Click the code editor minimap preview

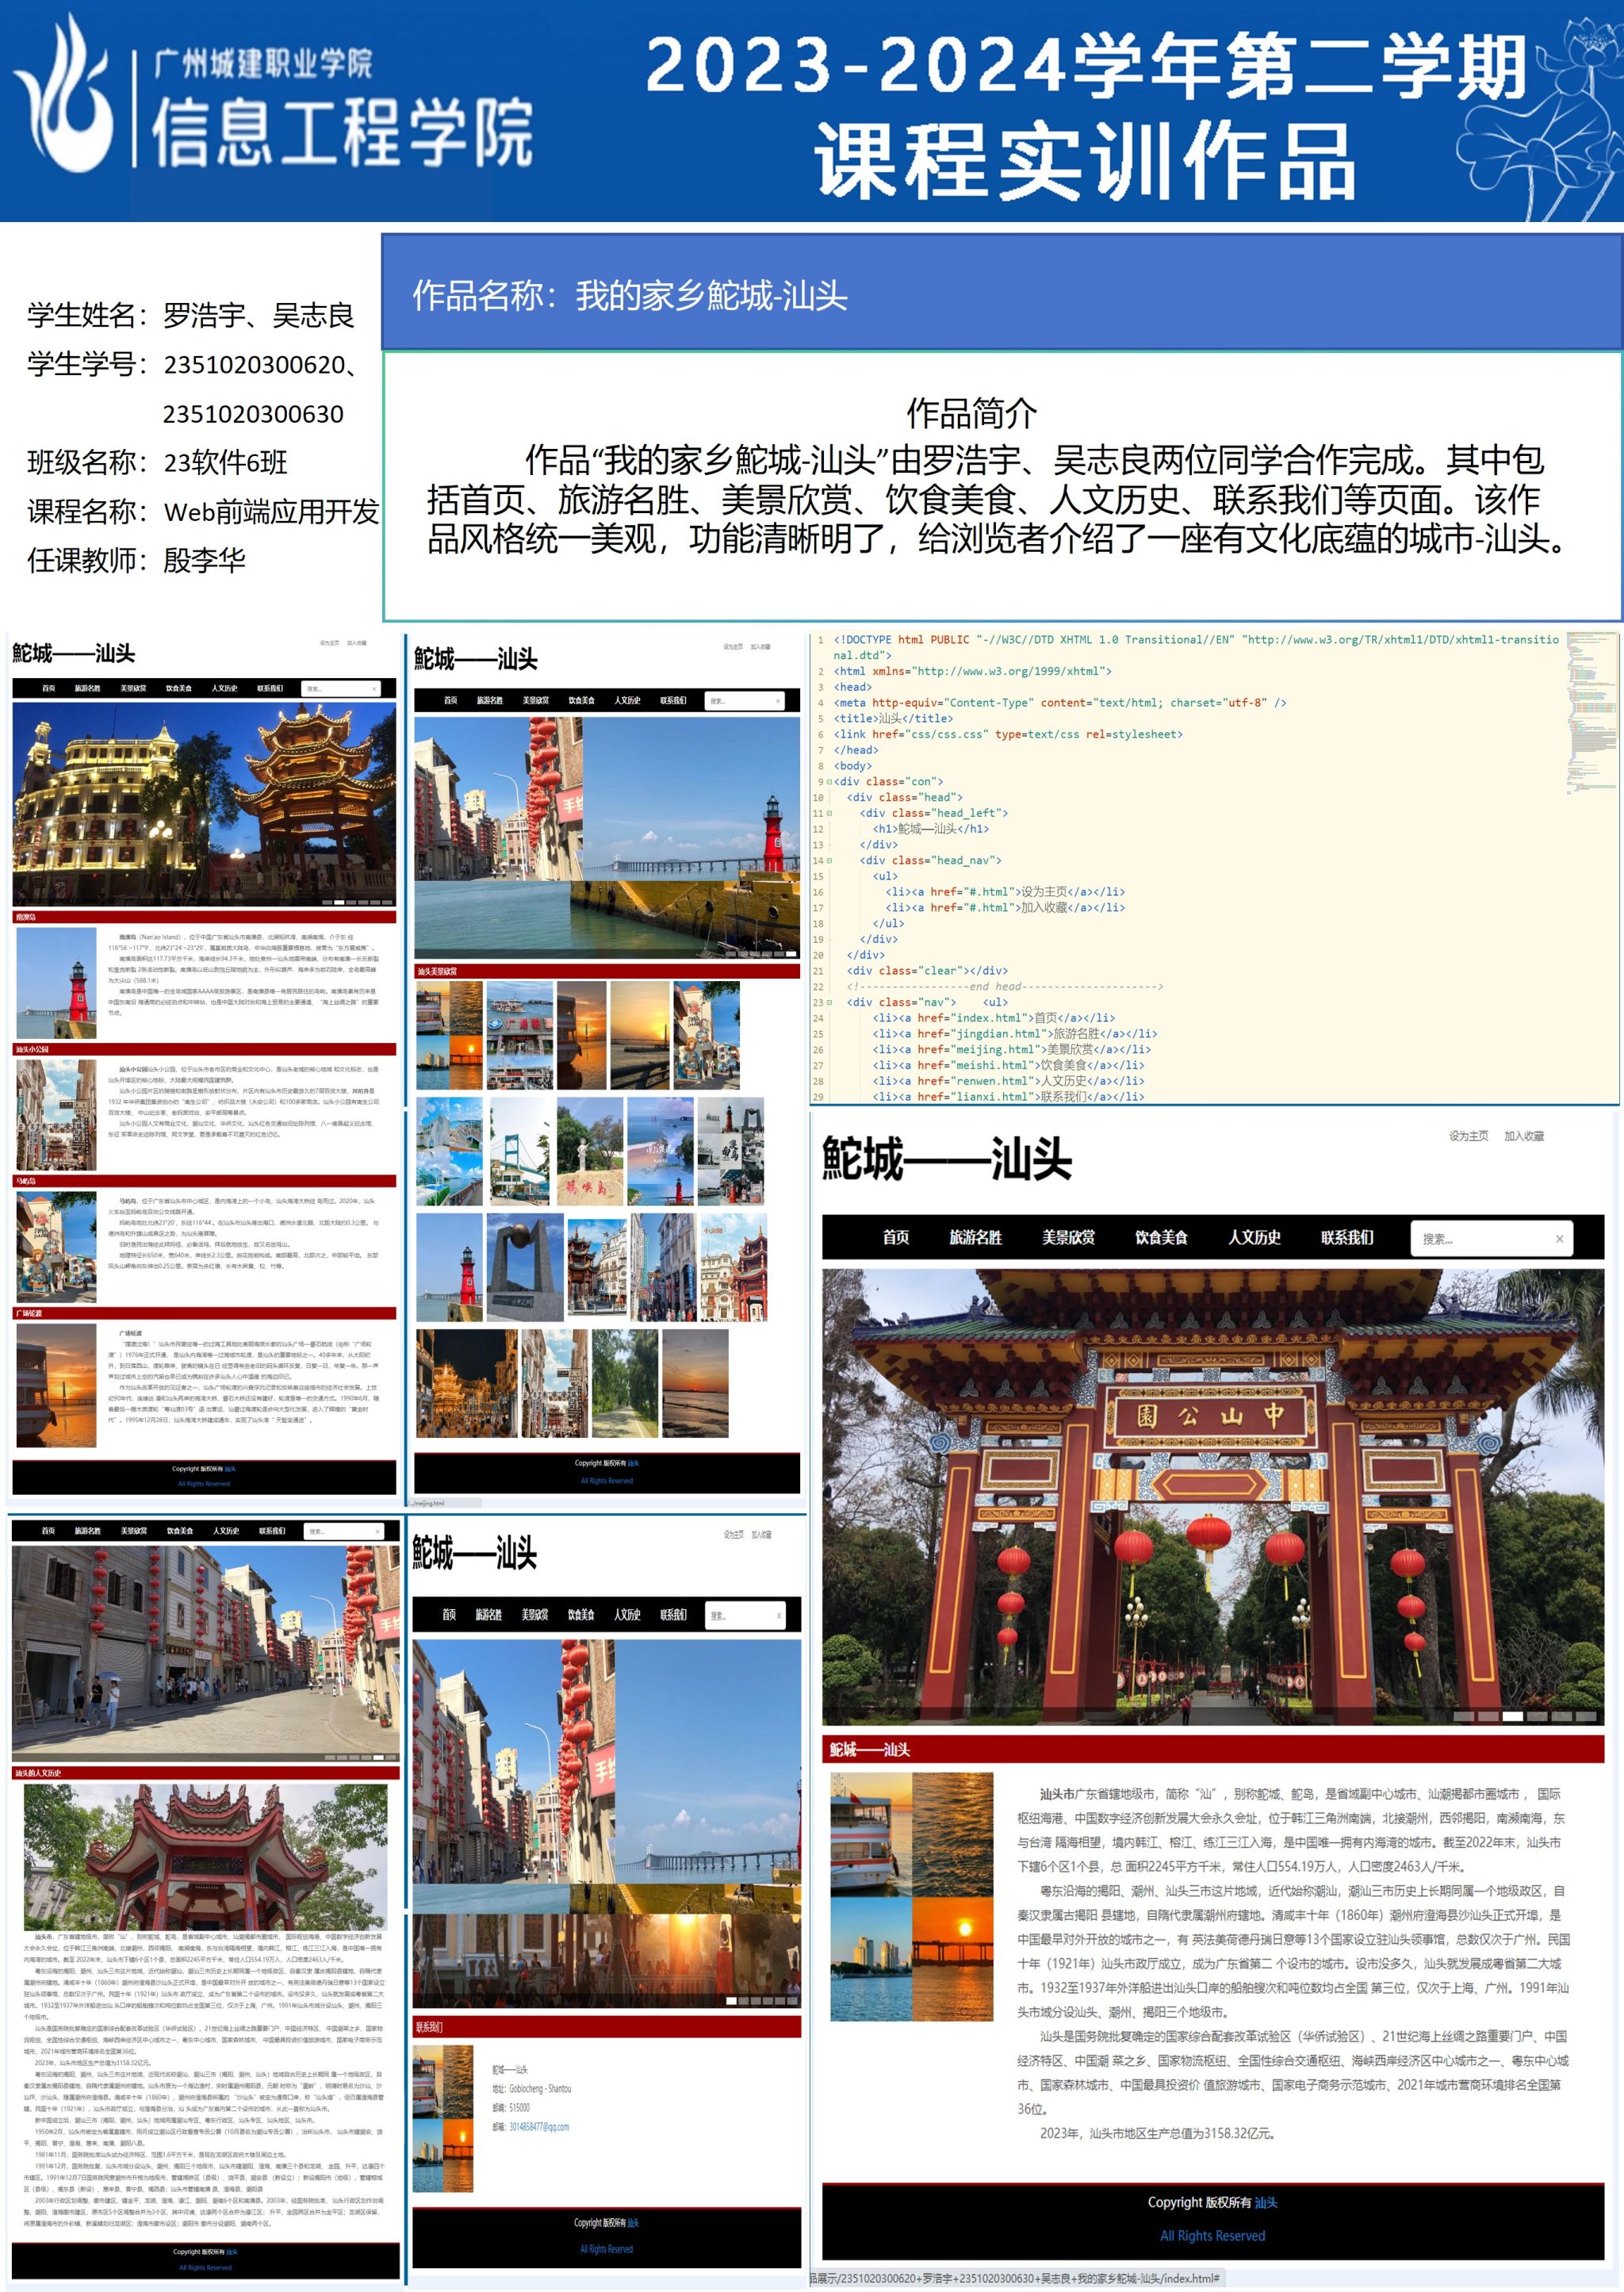pyautogui.click(x=1591, y=710)
